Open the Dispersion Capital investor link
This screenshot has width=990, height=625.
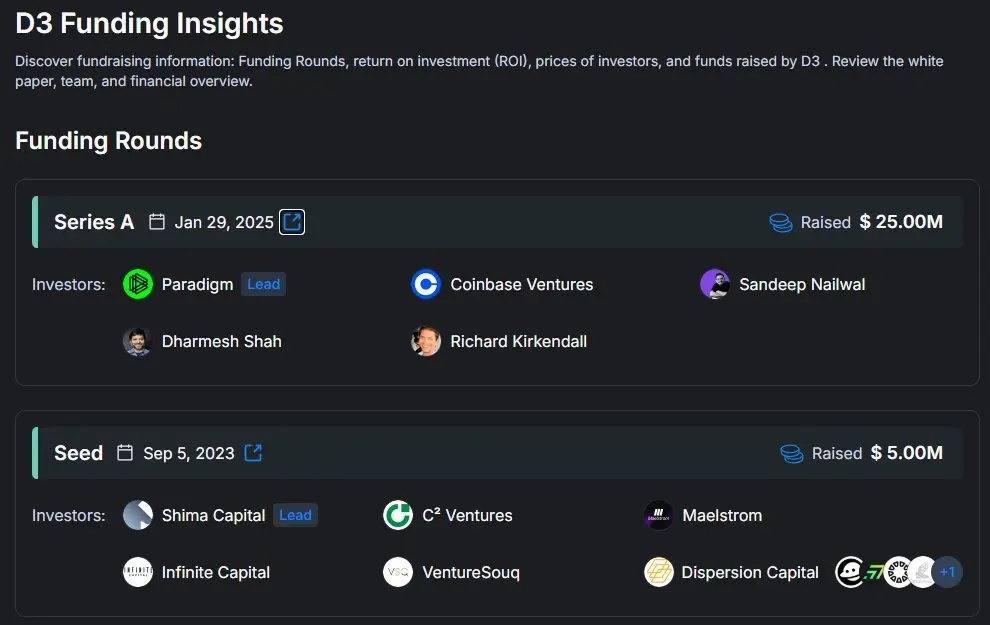pos(750,572)
